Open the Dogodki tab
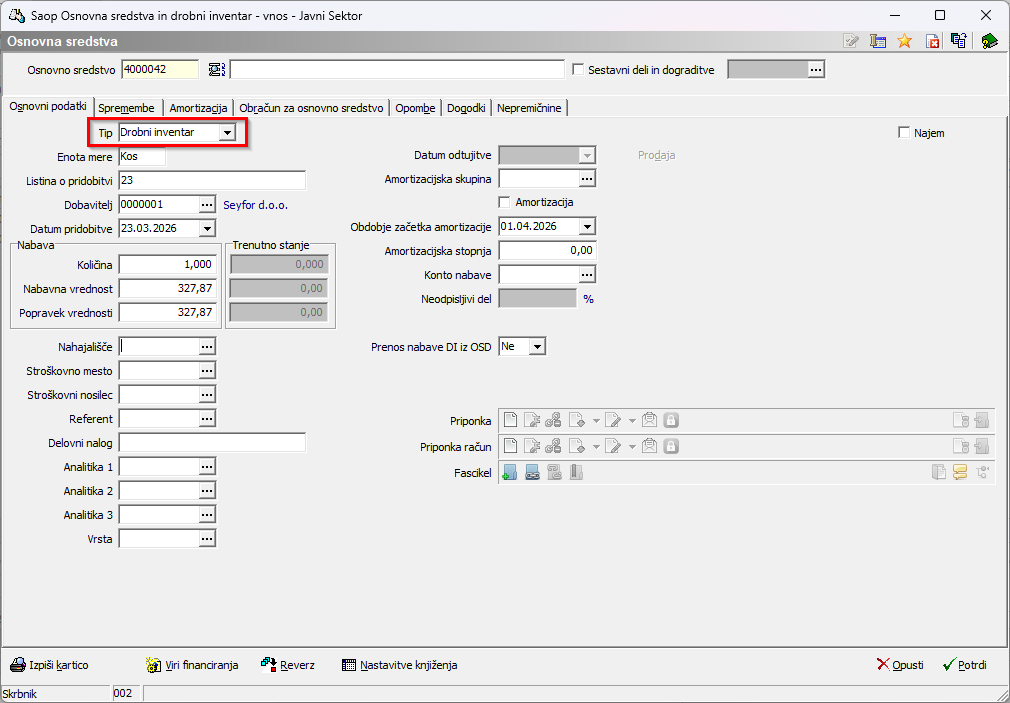The height and width of the screenshot is (703, 1010). point(466,108)
